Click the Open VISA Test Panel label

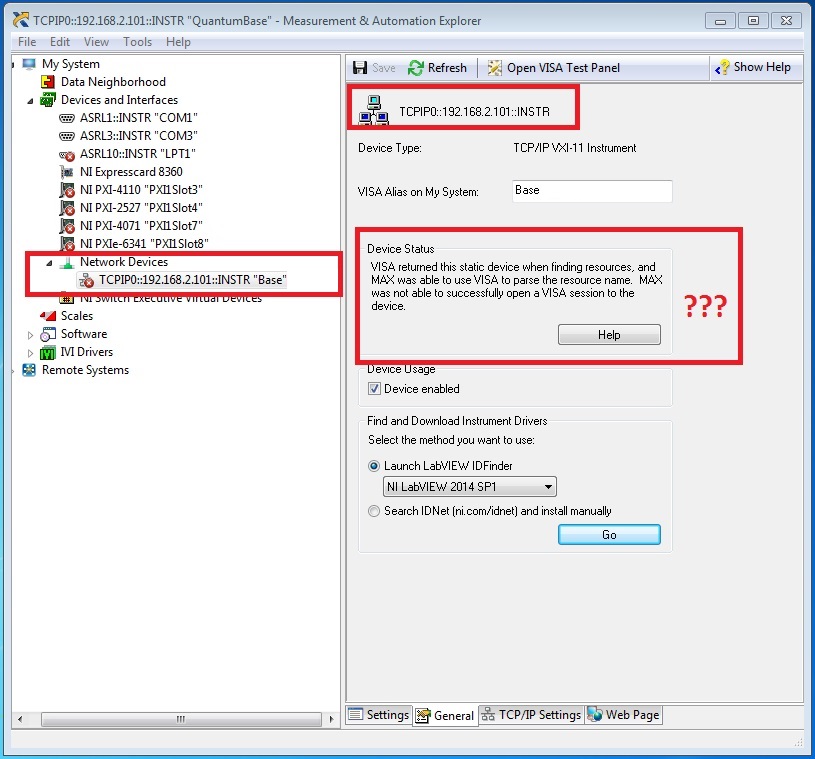pos(563,68)
